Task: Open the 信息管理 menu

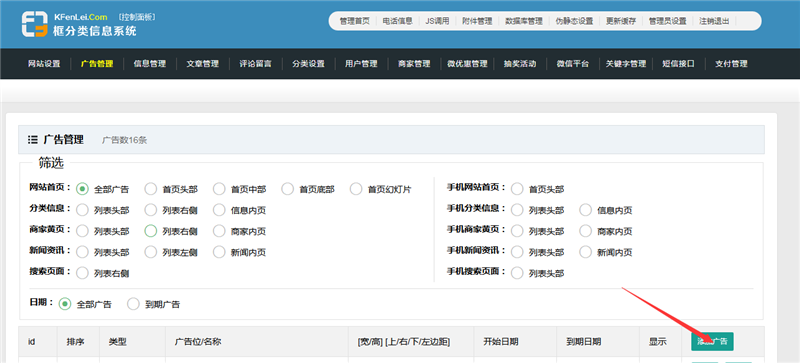Action: [149, 64]
